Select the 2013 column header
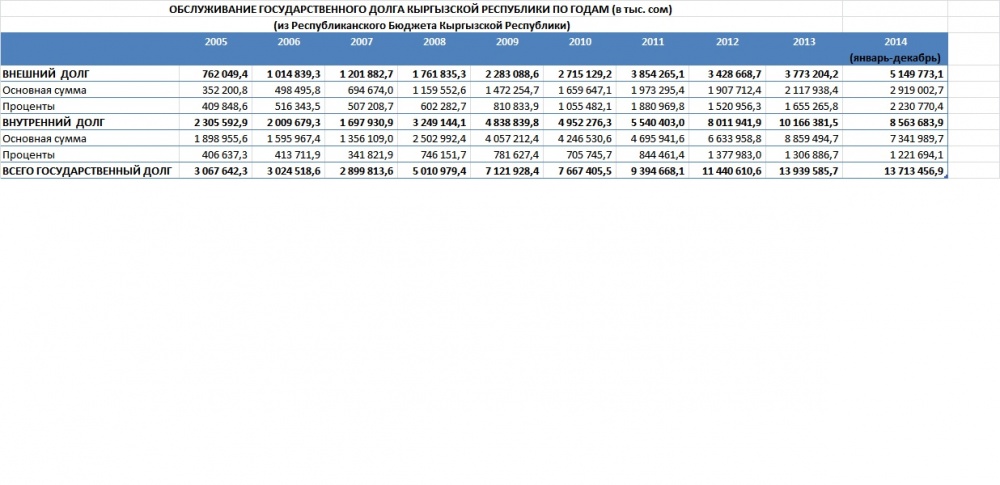This screenshot has height=485, width=1000. click(804, 42)
